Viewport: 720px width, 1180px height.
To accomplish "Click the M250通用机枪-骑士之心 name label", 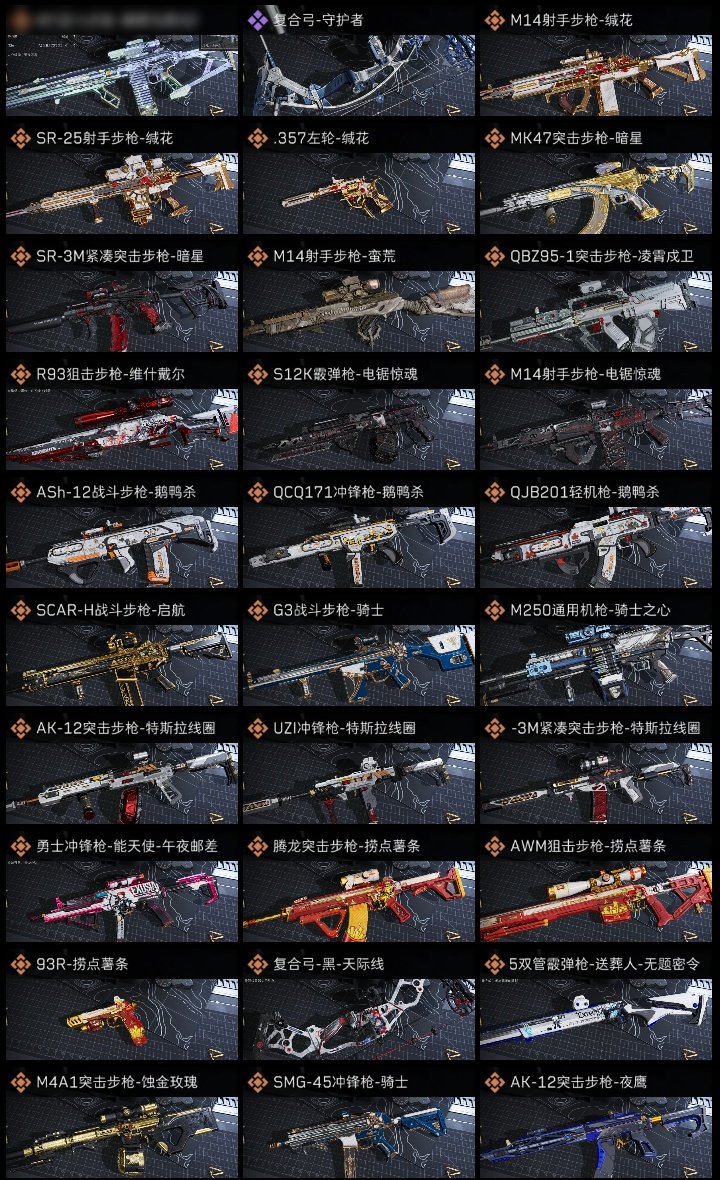I will 590,610.
